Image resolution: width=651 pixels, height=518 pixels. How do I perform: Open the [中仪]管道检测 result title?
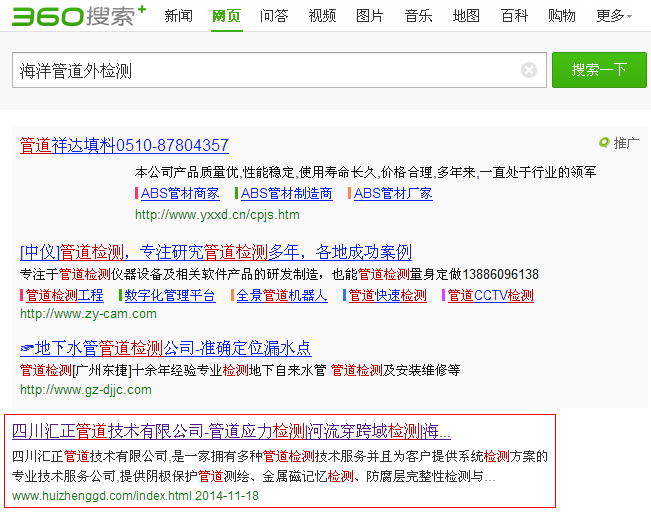tap(215, 252)
